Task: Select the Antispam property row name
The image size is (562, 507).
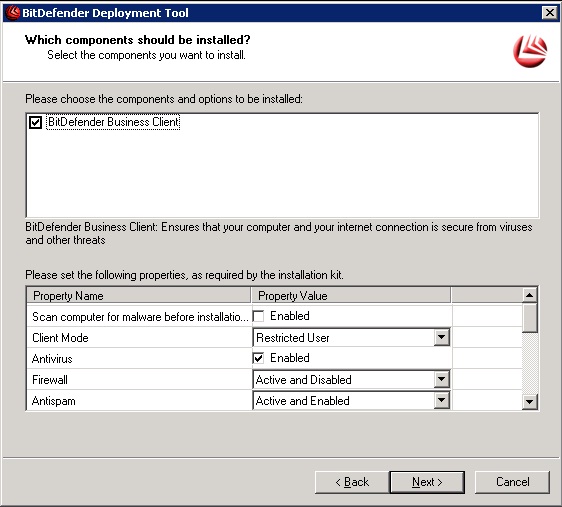Action: click(53, 401)
